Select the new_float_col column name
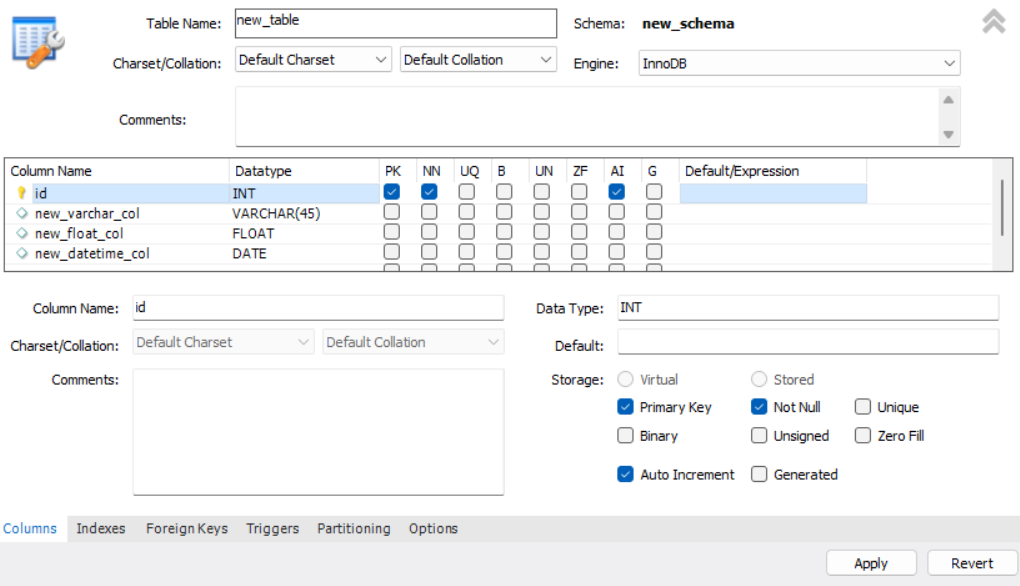Image resolution: width=1020 pixels, height=586 pixels. pyautogui.click(x=79, y=233)
